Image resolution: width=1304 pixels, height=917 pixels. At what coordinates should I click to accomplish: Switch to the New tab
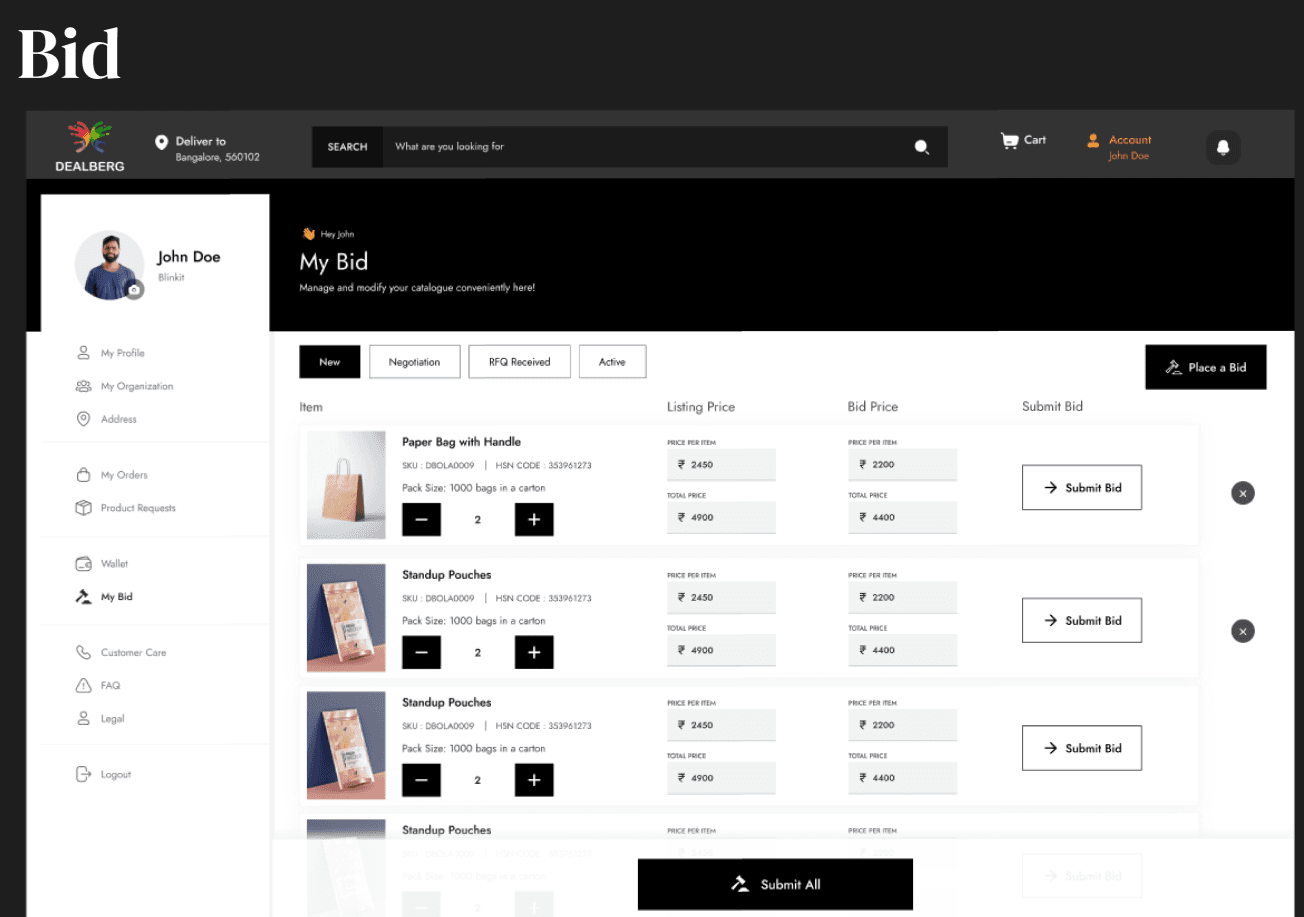click(330, 362)
